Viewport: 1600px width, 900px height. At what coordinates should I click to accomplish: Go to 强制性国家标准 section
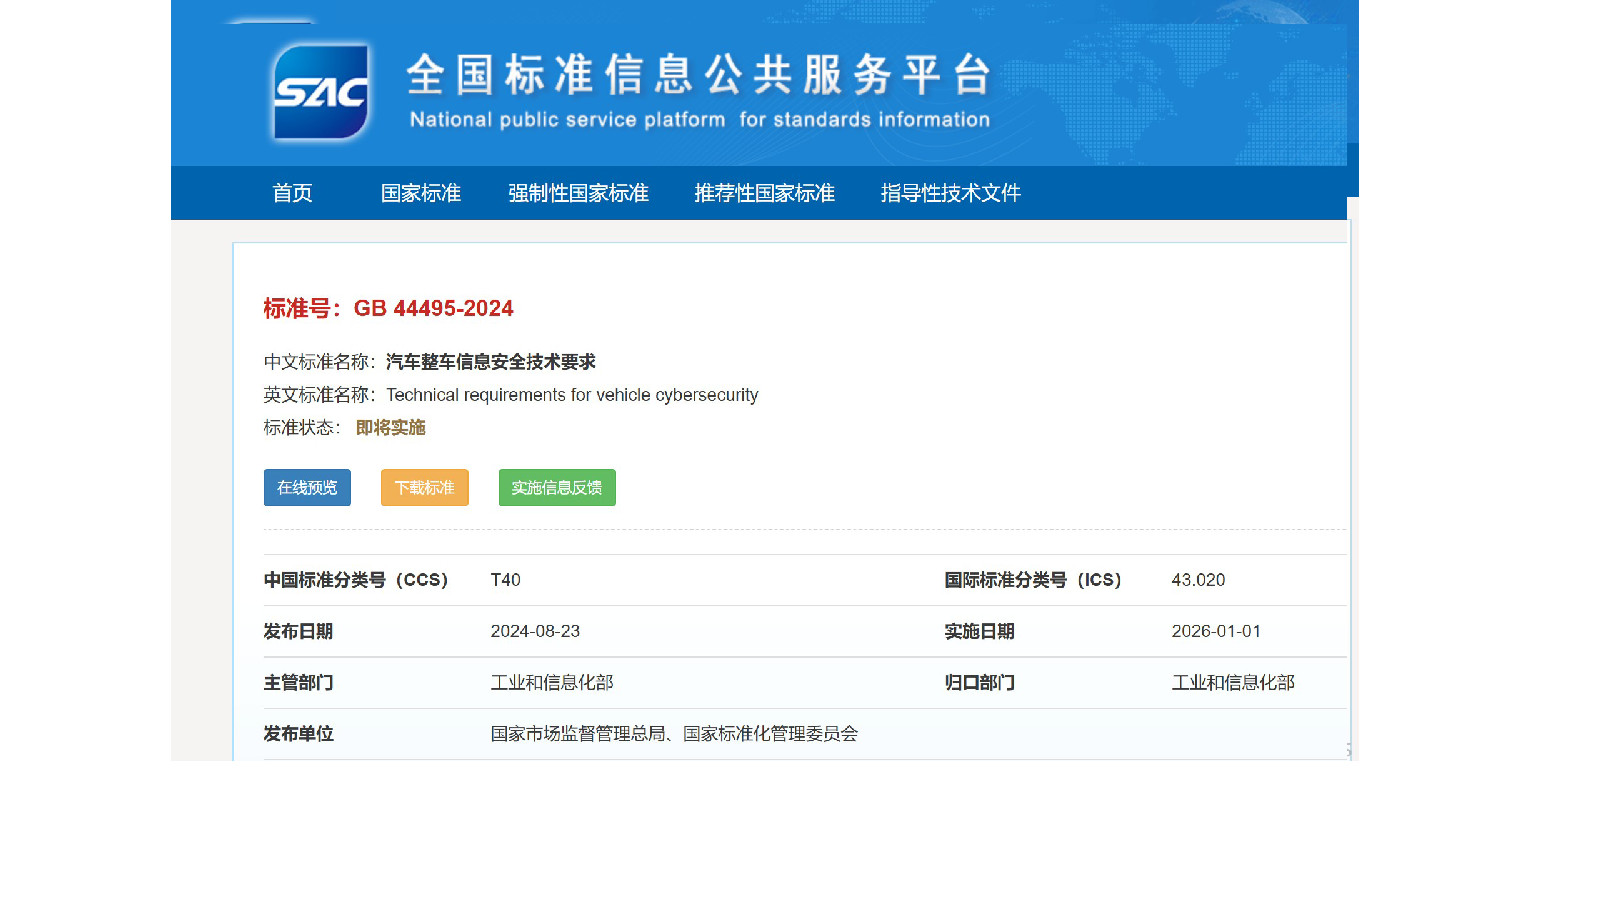coord(578,193)
